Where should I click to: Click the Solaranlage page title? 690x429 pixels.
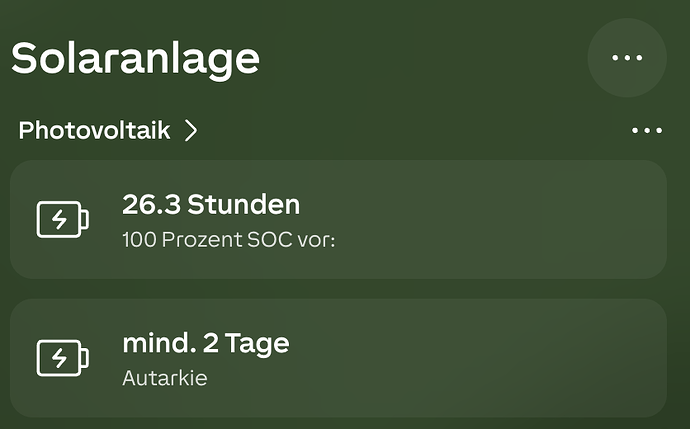(135, 59)
